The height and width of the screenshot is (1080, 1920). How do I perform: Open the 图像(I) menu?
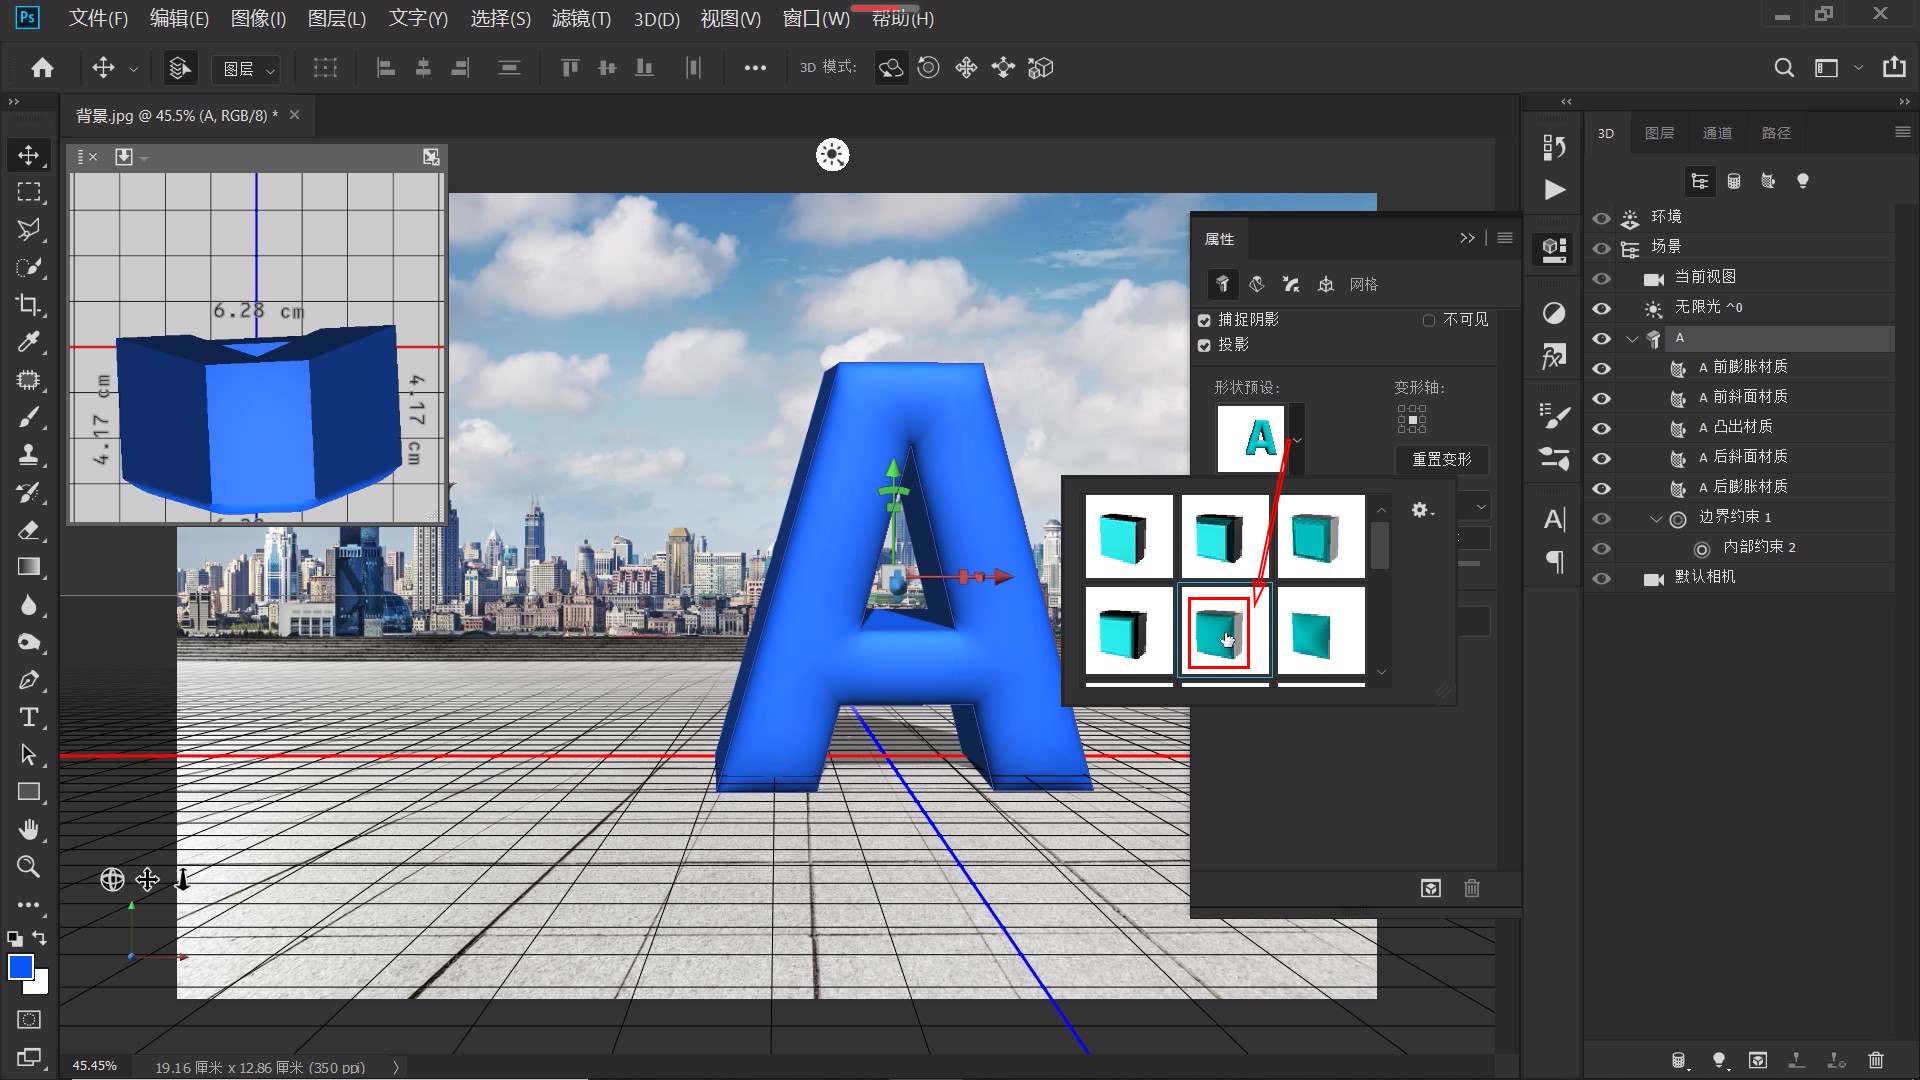click(x=258, y=18)
